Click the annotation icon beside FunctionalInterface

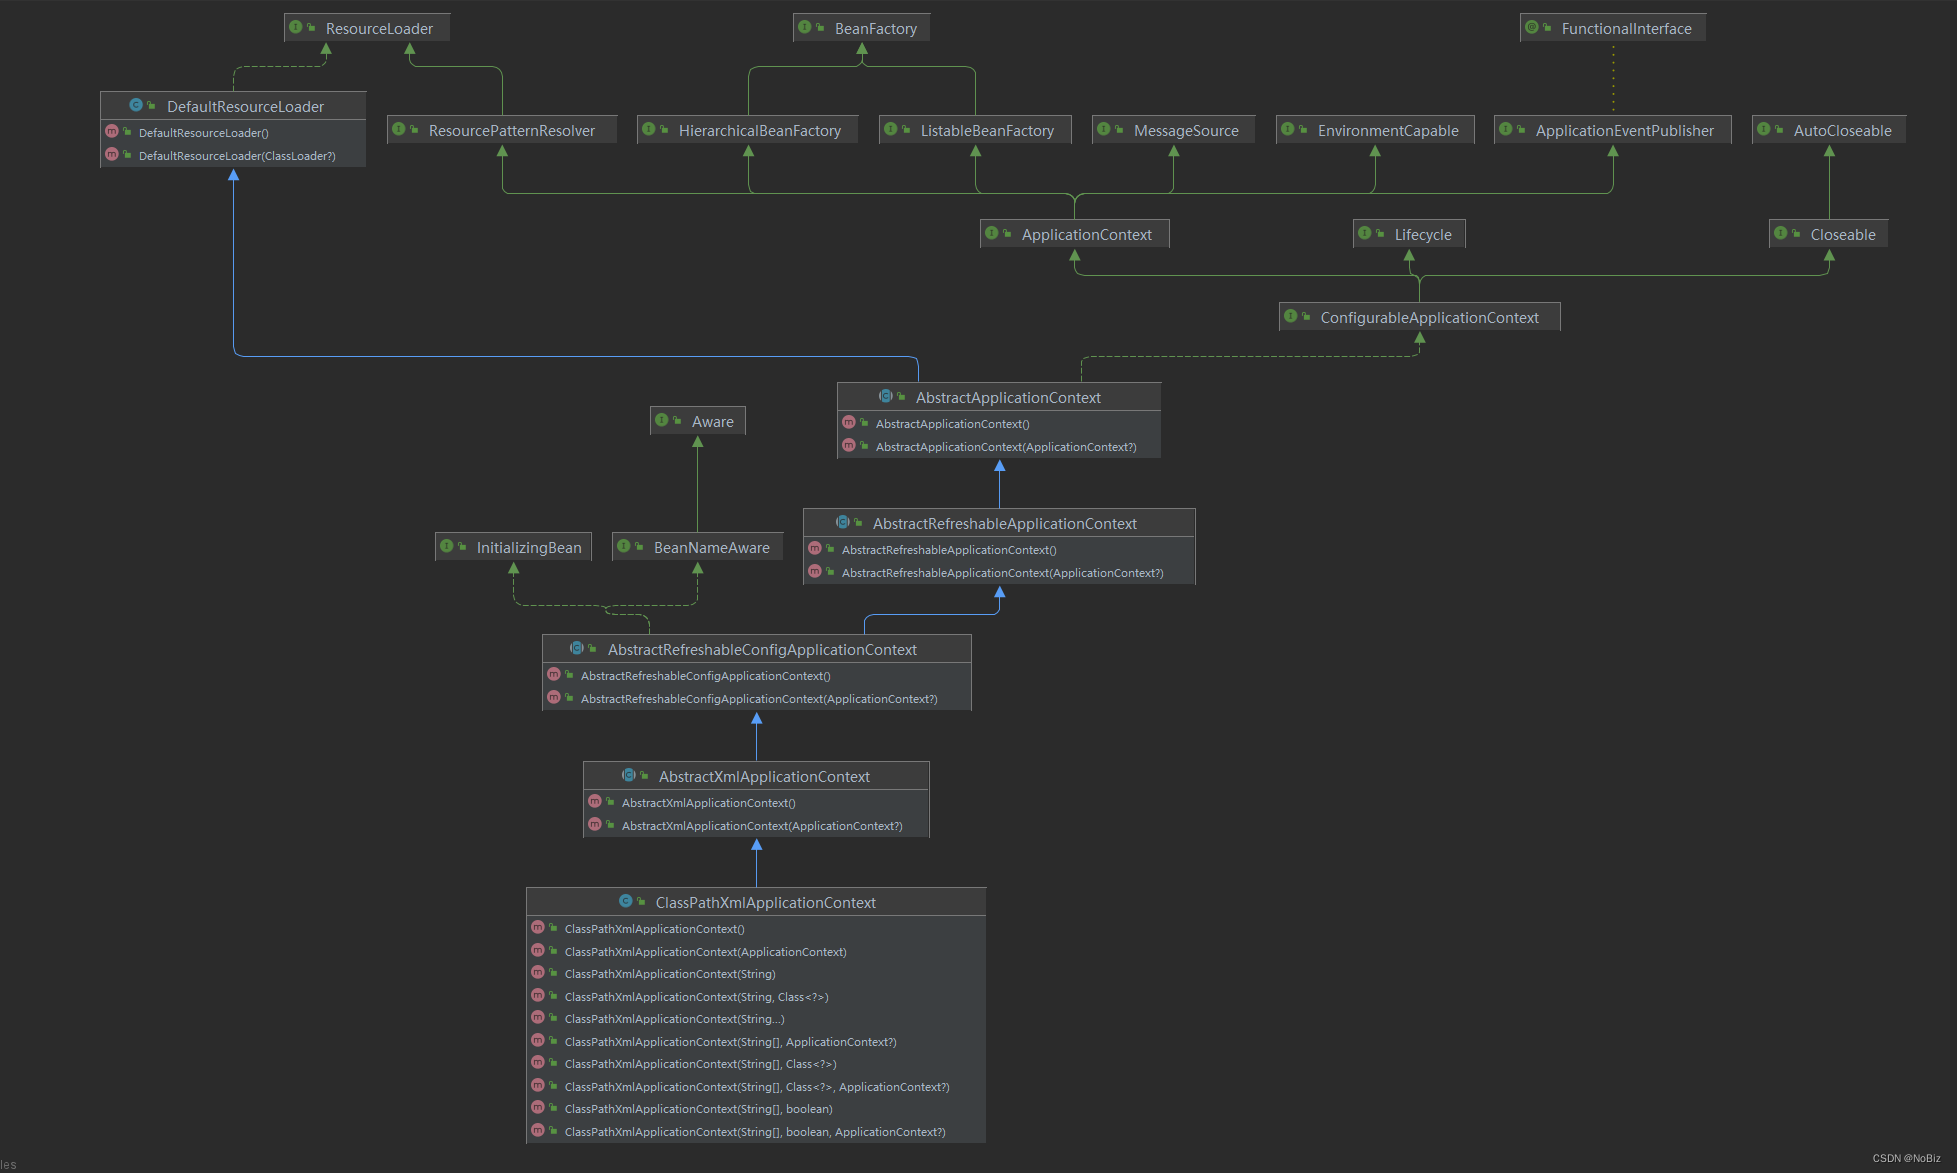click(1532, 28)
